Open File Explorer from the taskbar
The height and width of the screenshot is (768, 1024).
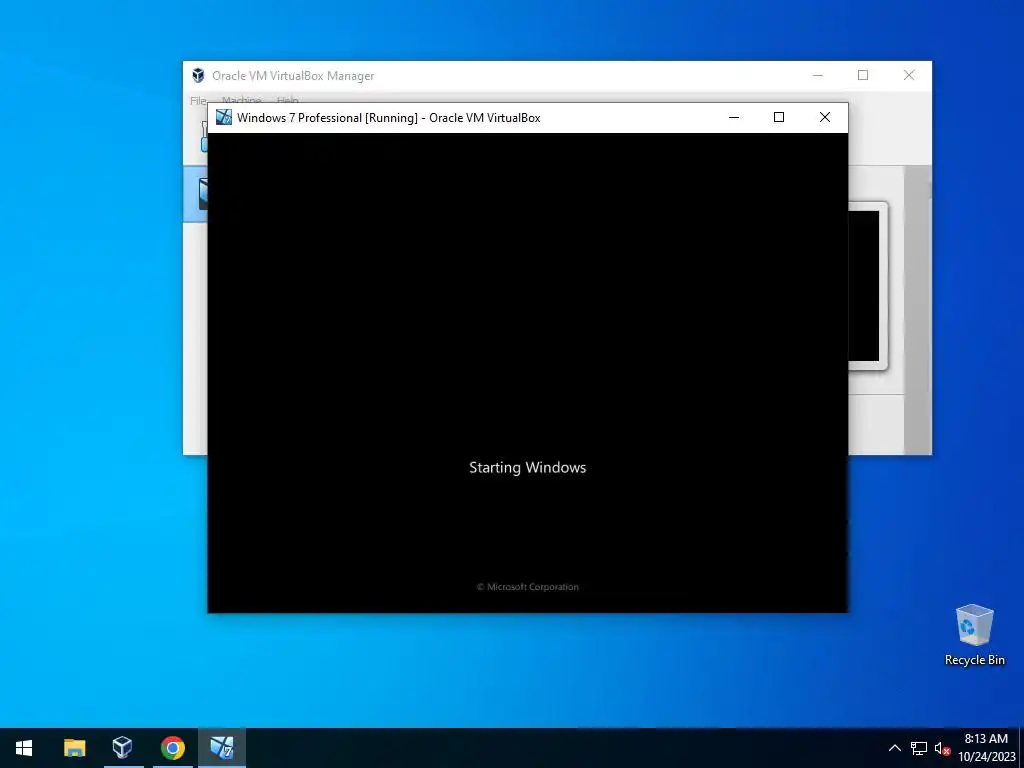[74, 748]
